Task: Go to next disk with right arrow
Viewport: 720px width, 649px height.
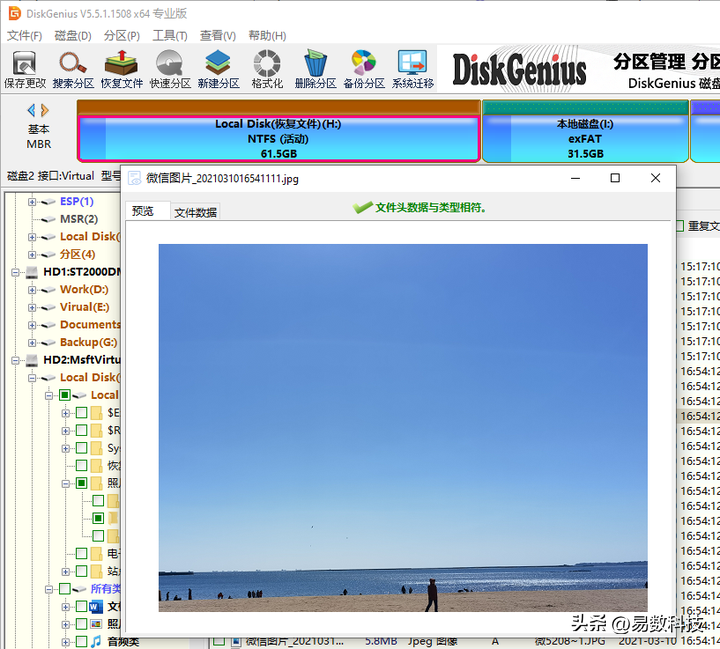Action: pyautogui.click(x=45, y=110)
